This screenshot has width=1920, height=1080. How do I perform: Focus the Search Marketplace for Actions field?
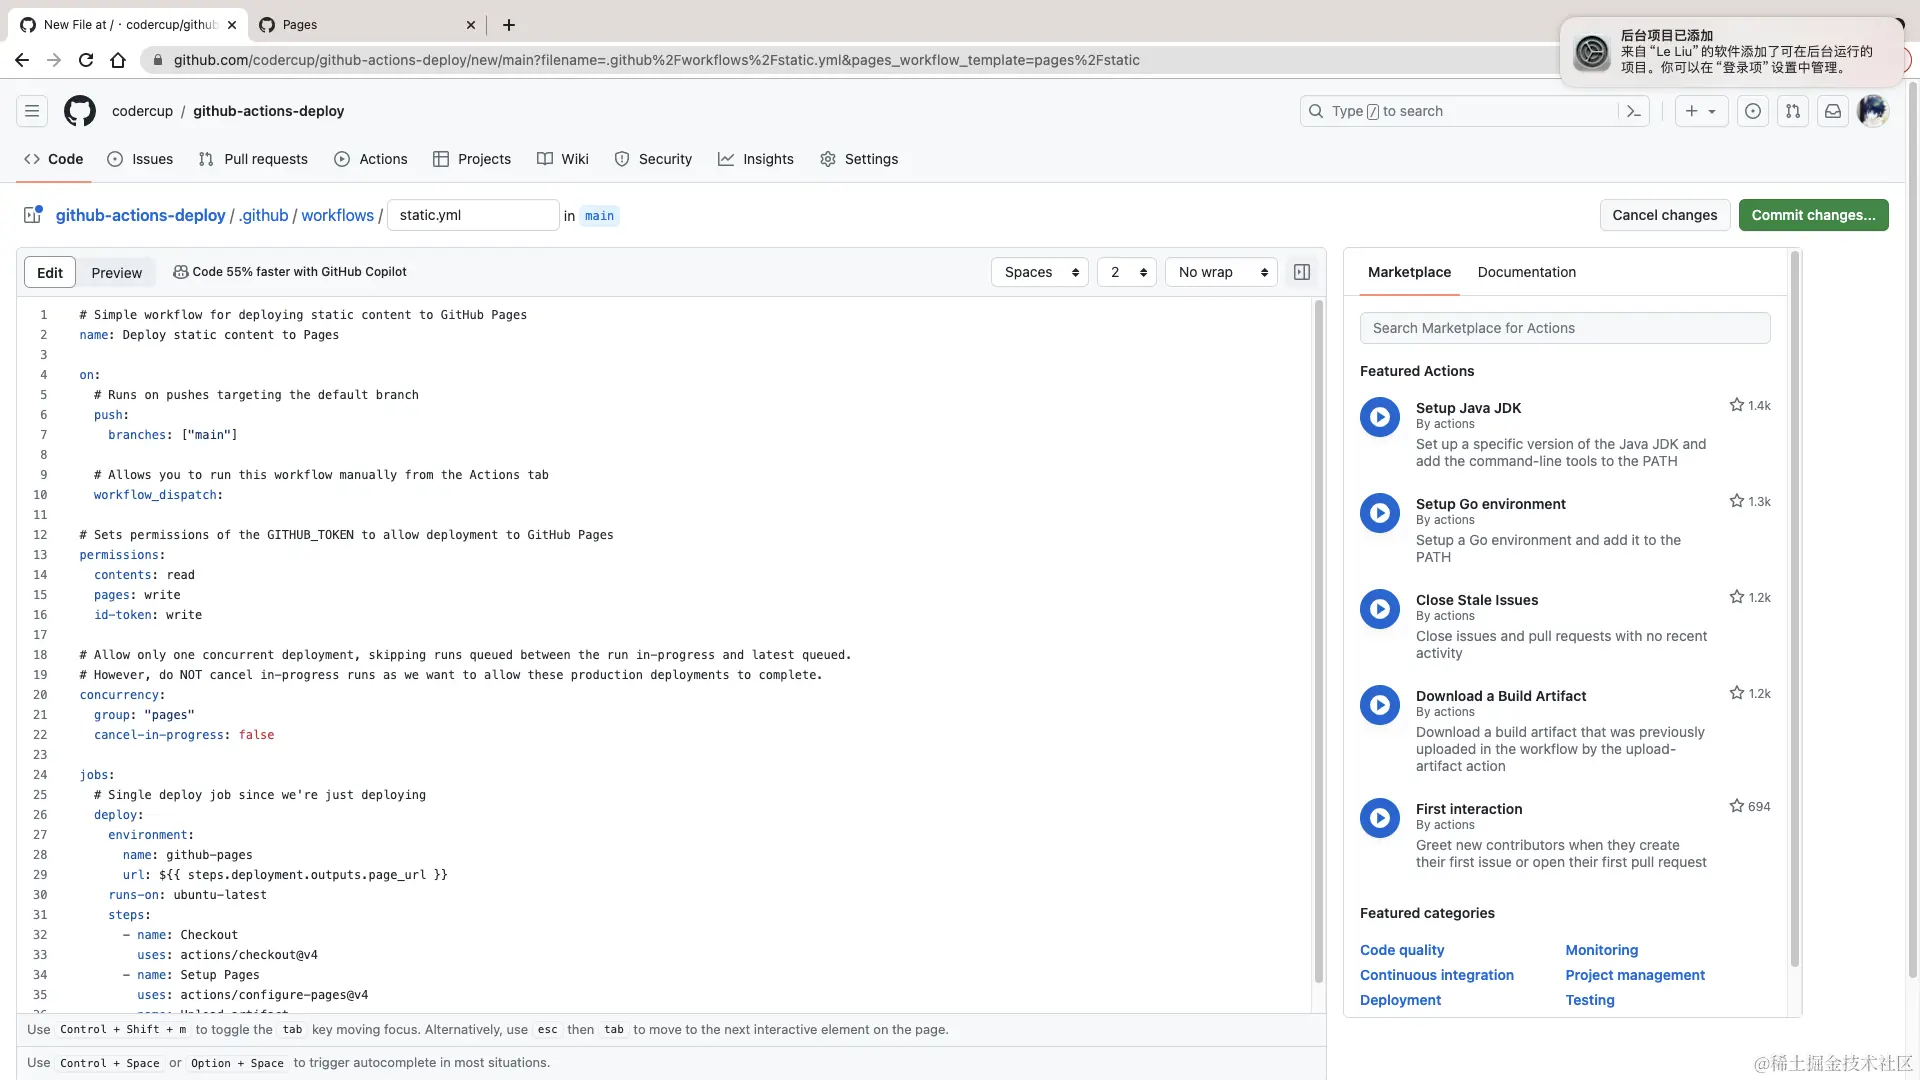point(1565,328)
